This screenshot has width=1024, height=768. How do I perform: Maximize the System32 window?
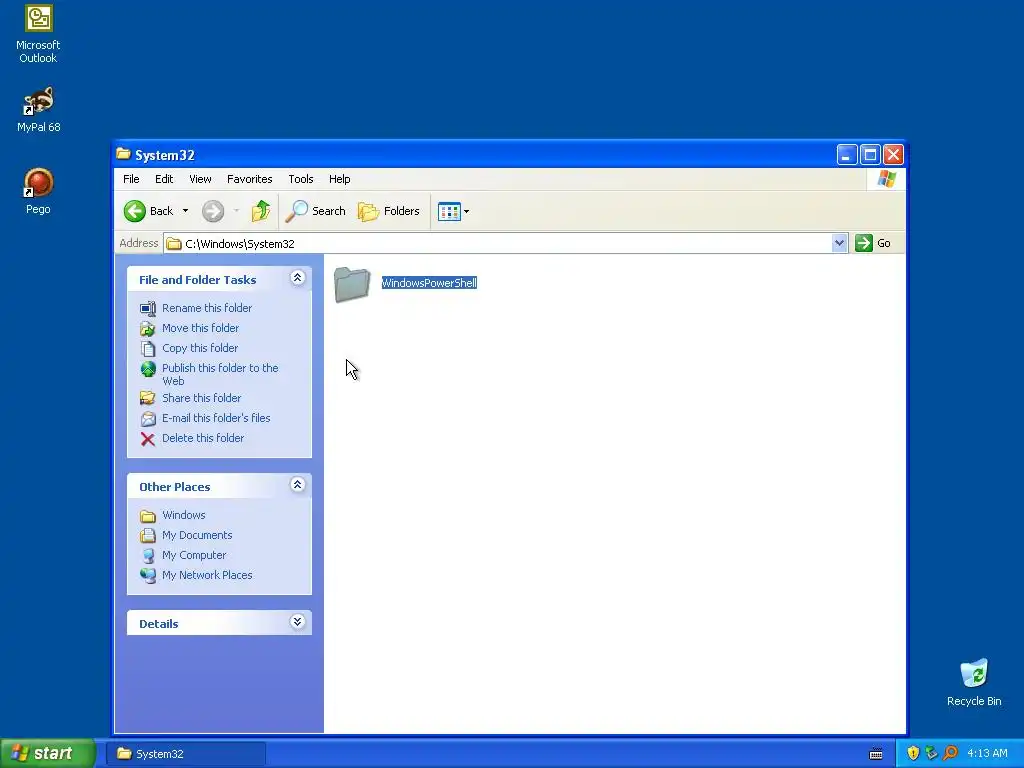(870, 155)
